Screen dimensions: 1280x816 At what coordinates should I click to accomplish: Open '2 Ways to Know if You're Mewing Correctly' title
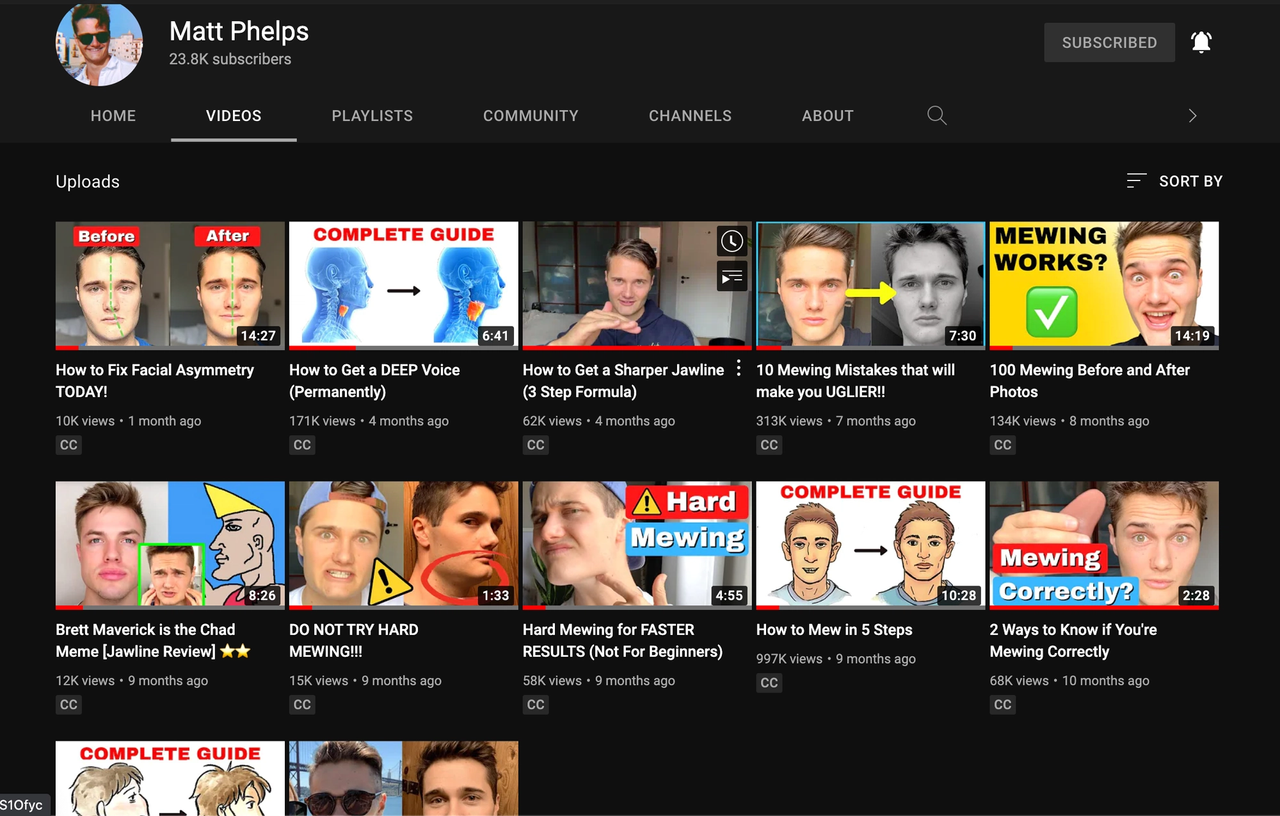[1073, 640]
